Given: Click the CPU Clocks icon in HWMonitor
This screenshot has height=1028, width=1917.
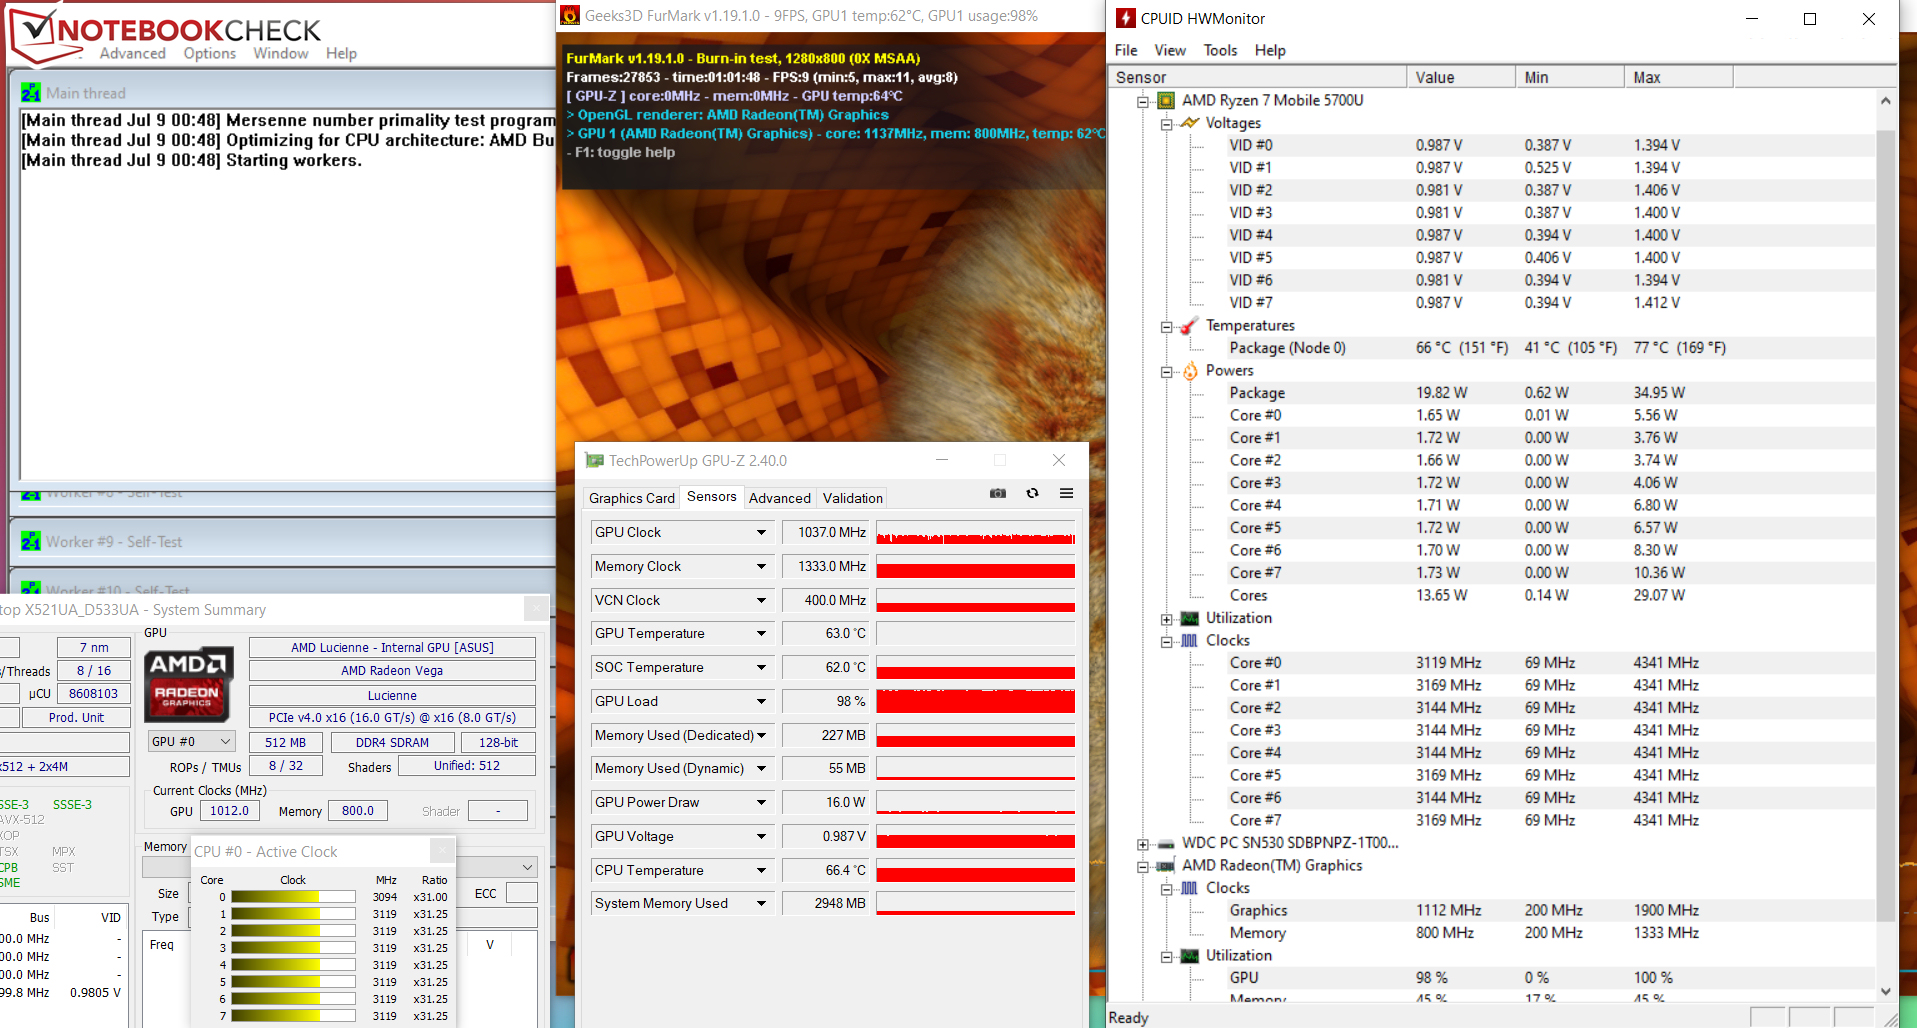Looking at the screenshot, I should coord(1190,641).
